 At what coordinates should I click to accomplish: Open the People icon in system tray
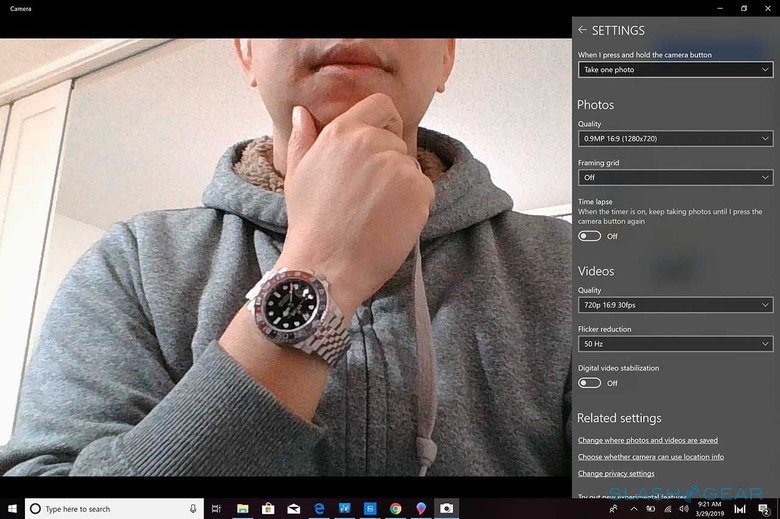tap(613, 509)
